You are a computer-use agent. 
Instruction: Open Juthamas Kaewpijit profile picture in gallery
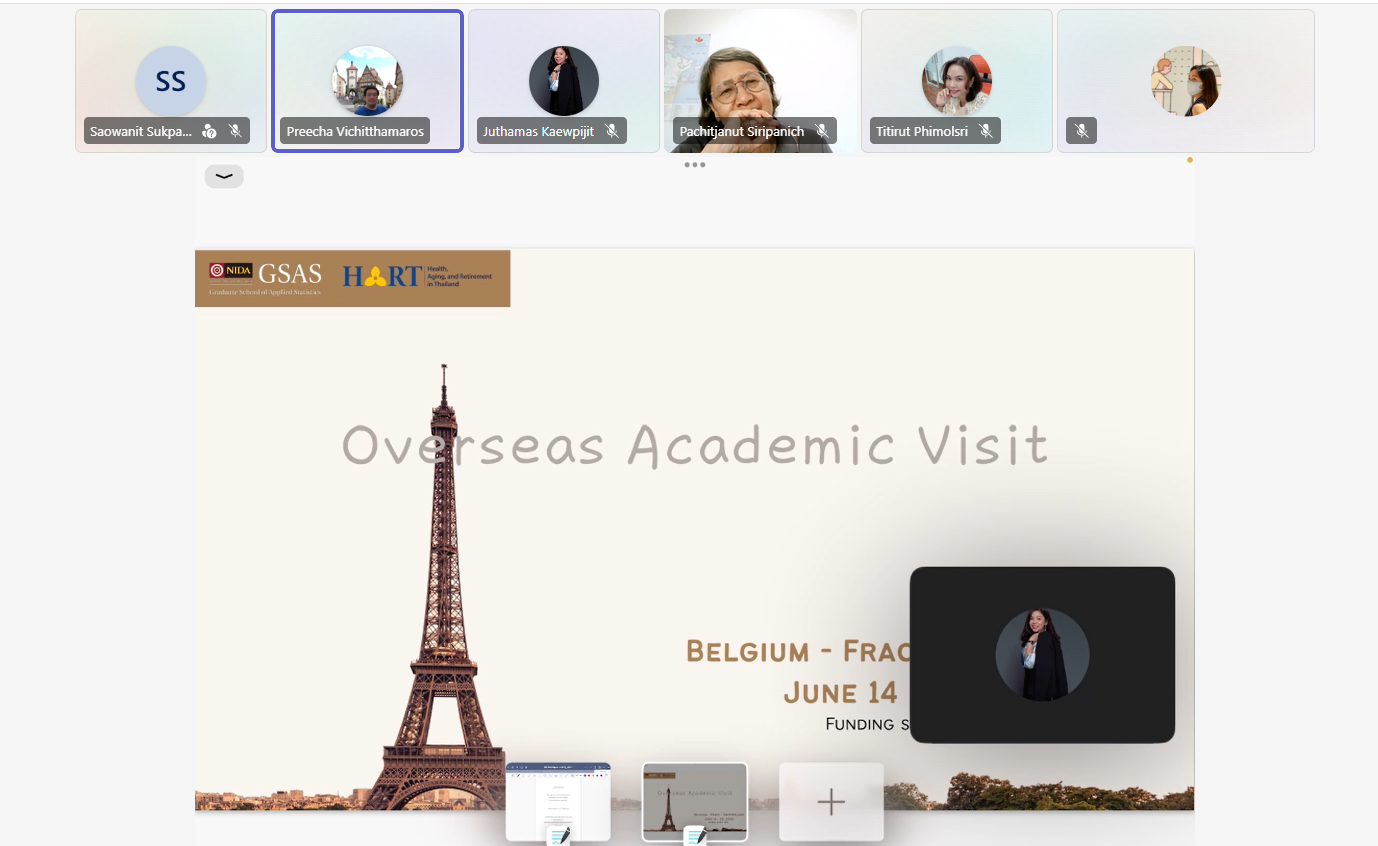[564, 81]
